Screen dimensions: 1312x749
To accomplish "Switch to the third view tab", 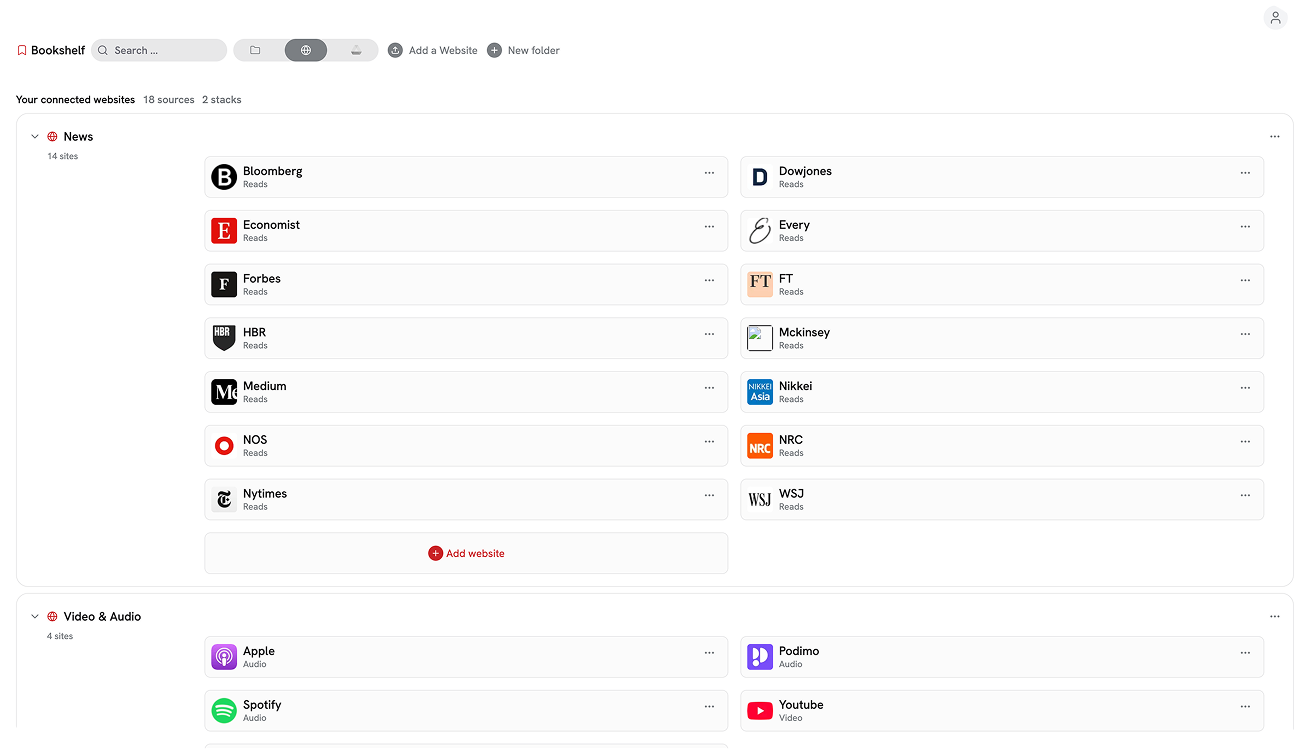I will [356, 50].
